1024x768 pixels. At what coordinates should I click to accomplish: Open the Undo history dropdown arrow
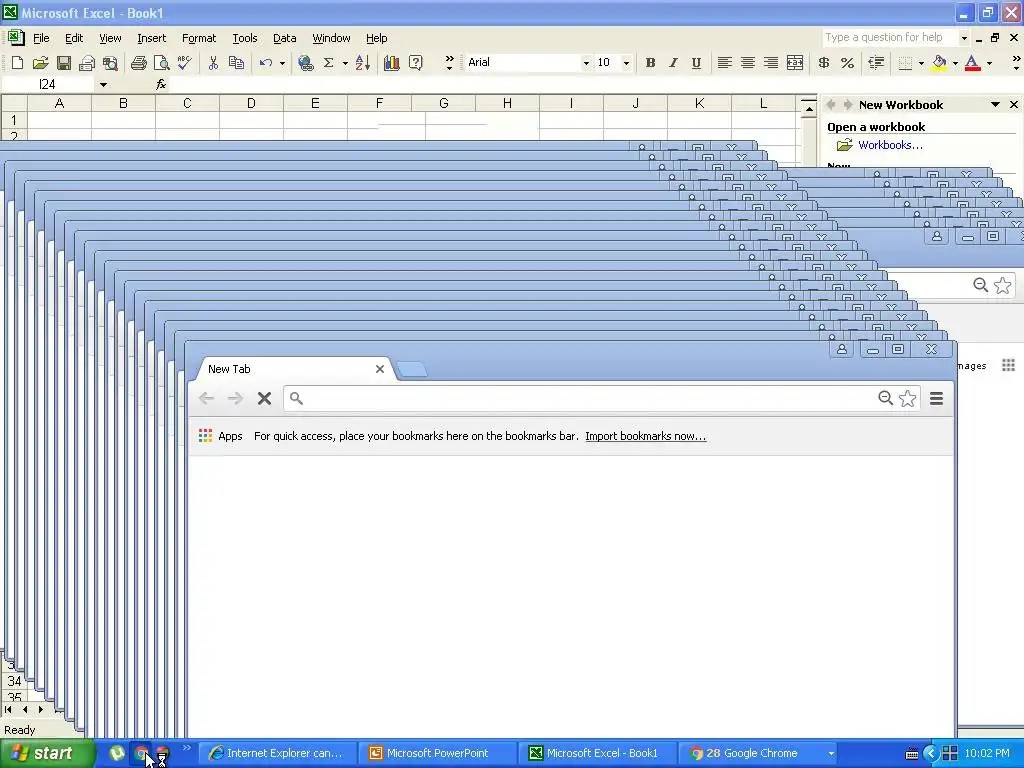pos(282,63)
